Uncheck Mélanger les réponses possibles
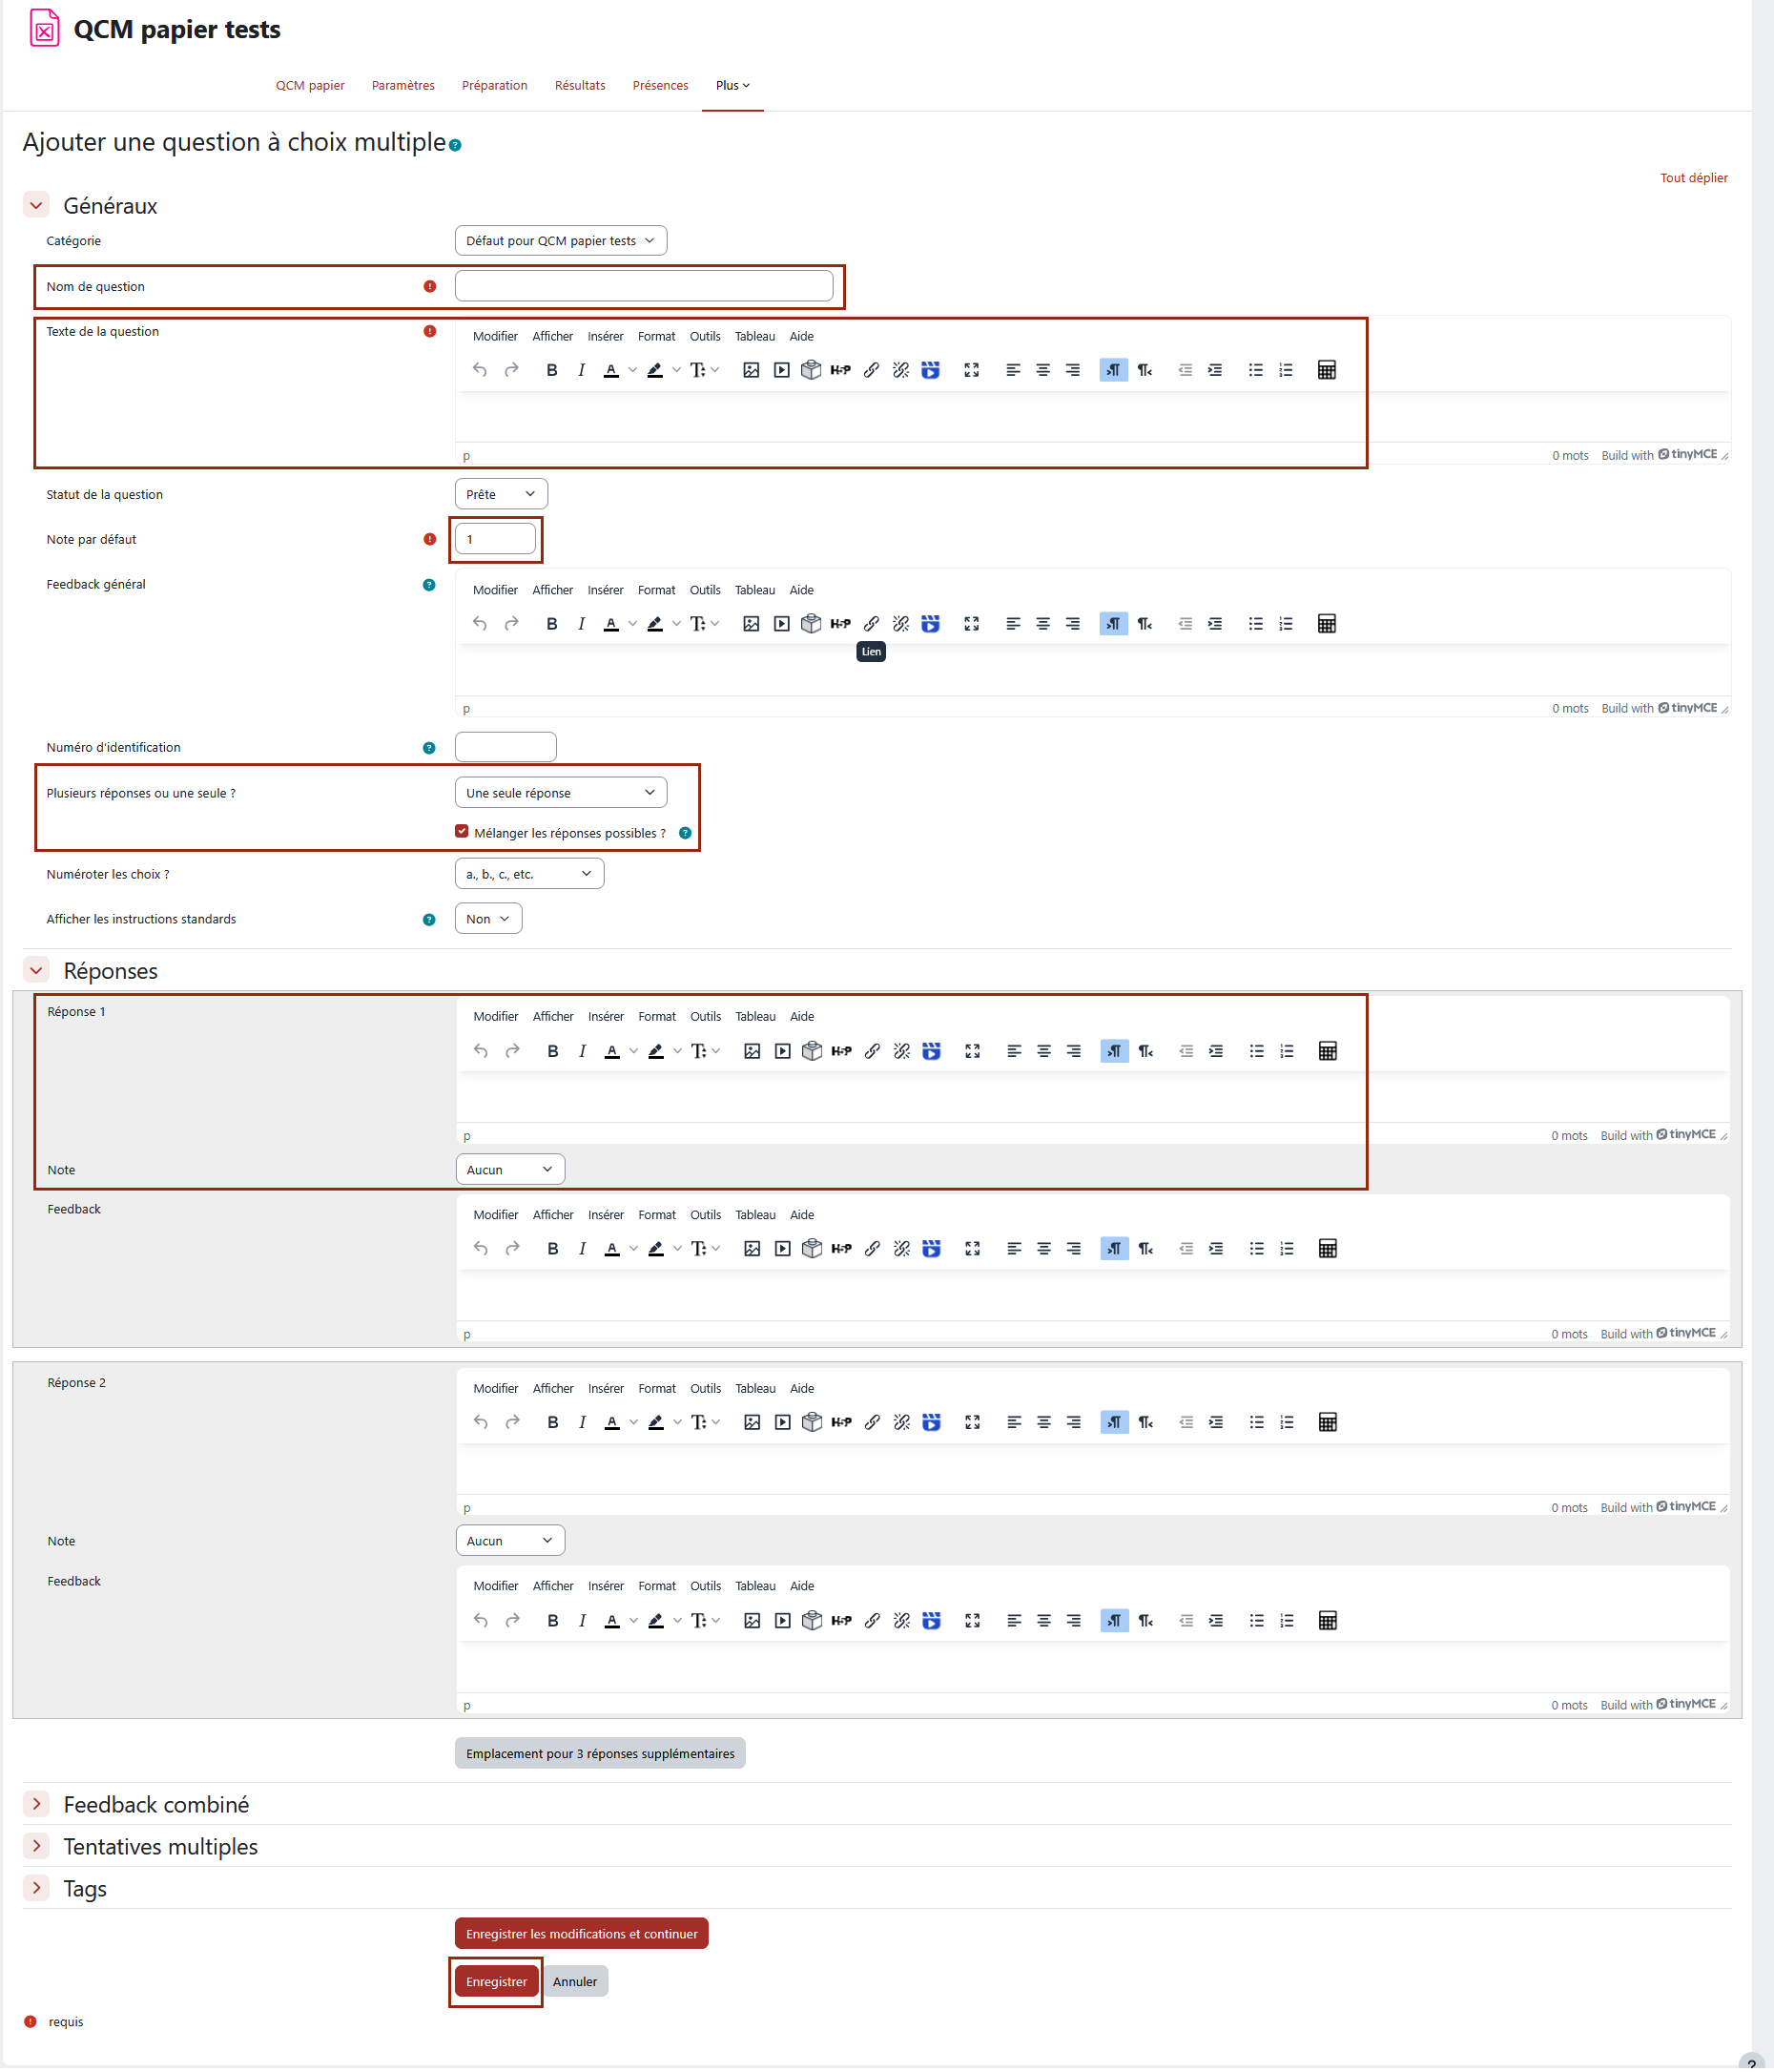 click(x=462, y=832)
